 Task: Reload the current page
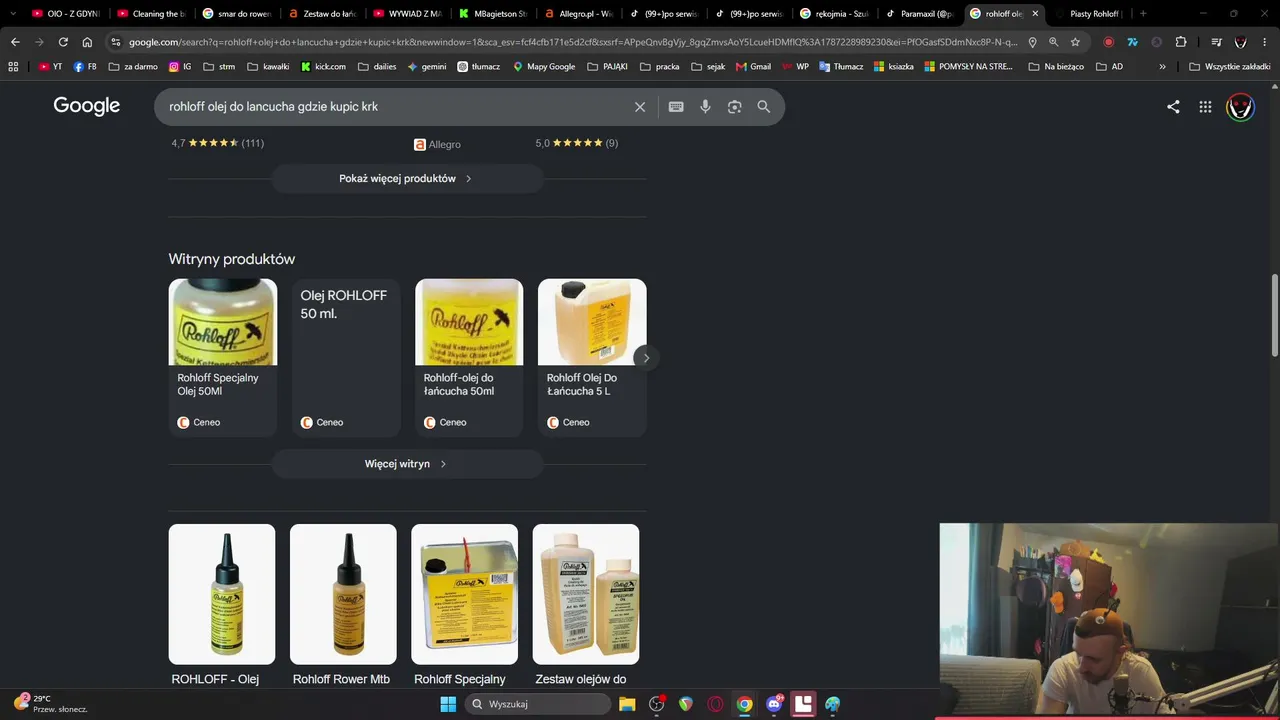63,42
